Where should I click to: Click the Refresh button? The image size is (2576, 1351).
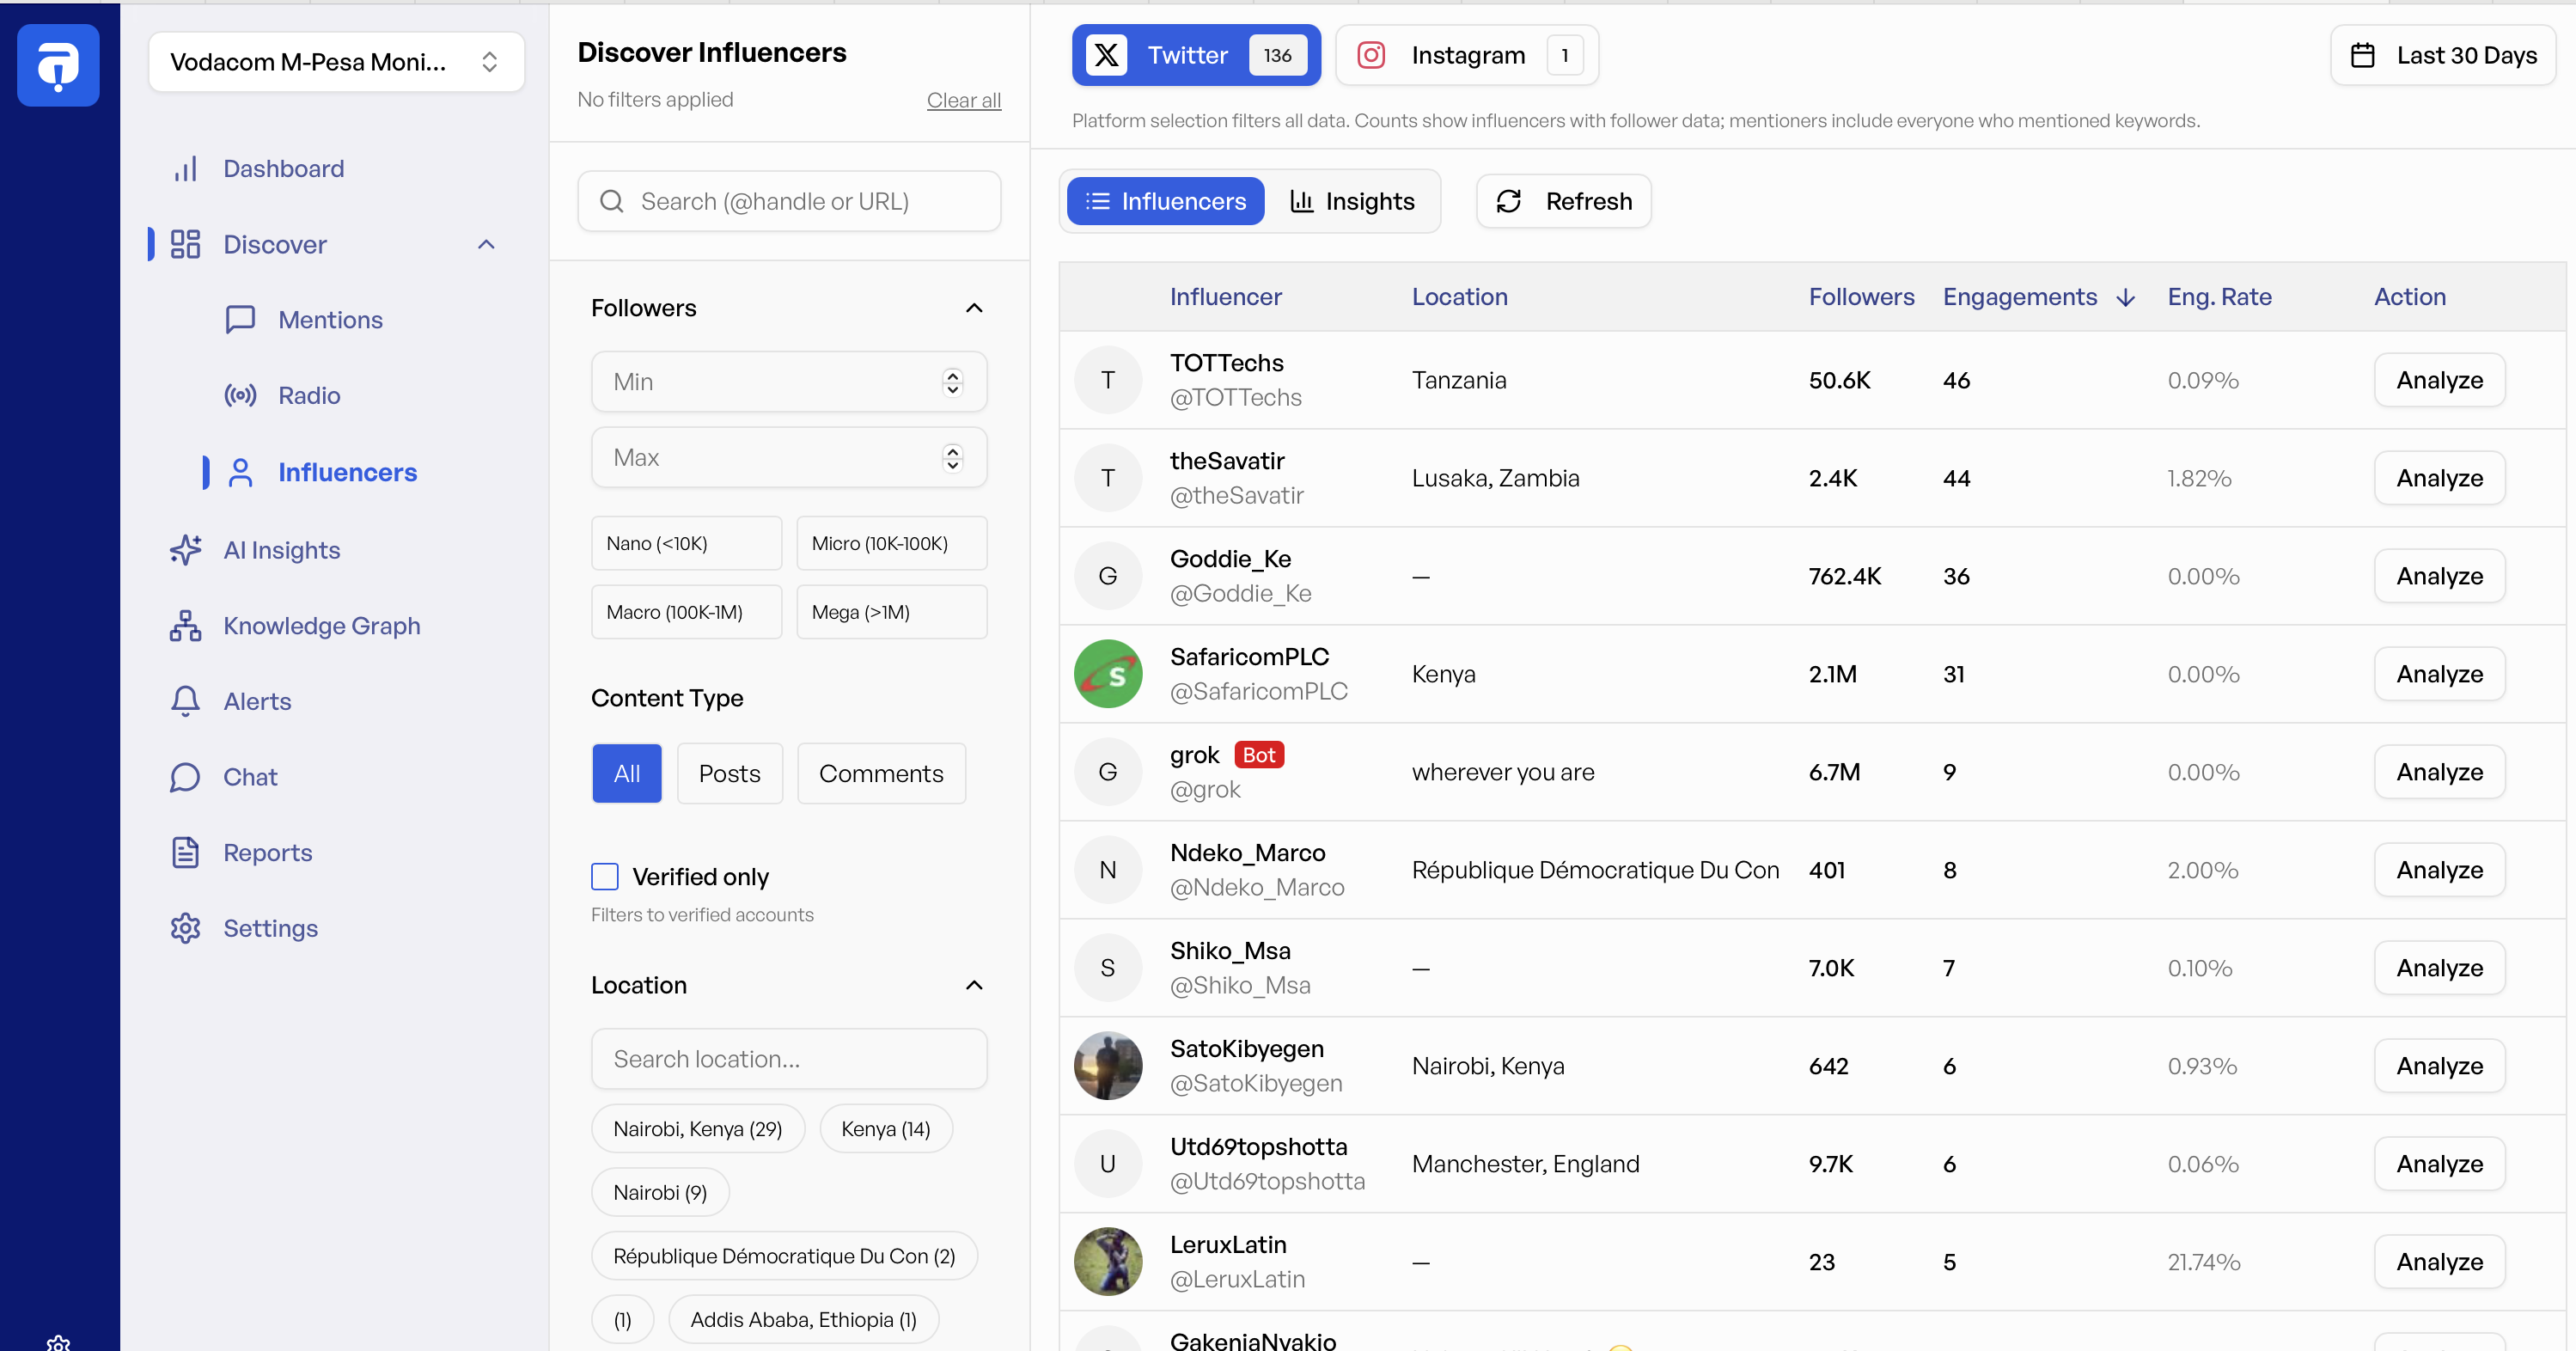(1563, 201)
